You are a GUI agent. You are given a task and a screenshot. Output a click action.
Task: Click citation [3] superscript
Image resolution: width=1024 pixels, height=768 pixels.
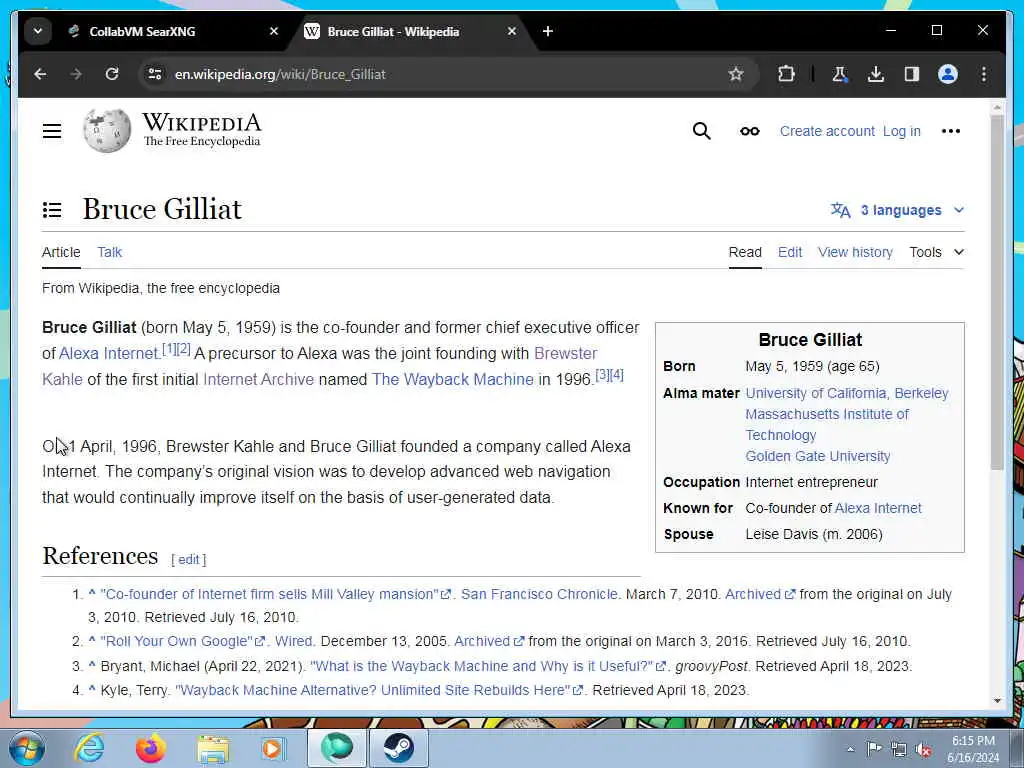602,375
